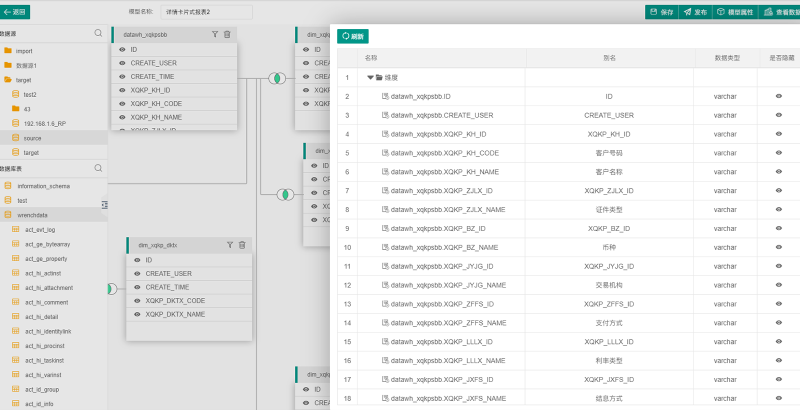Image resolution: width=800 pixels, height=410 pixels.
Task: Click the folder icon of 数据源1
Action: click(8, 65)
